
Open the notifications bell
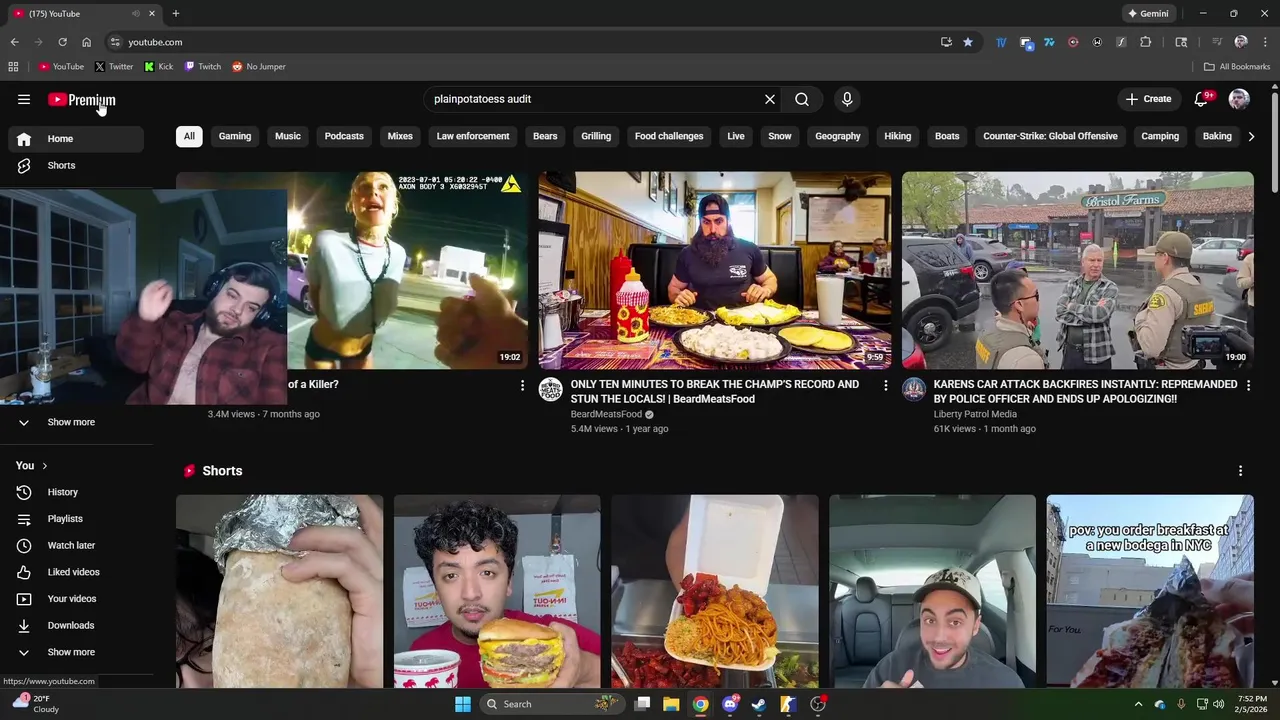(x=1201, y=99)
